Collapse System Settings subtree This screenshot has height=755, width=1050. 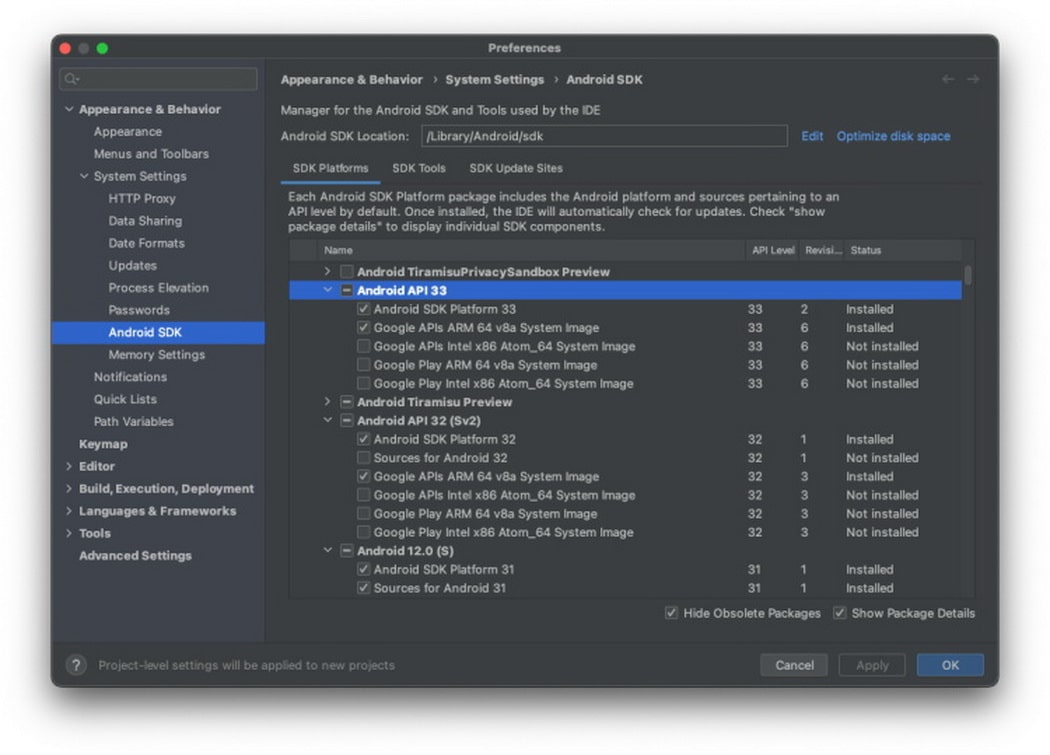pyautogui.click(x=84, y=176)
